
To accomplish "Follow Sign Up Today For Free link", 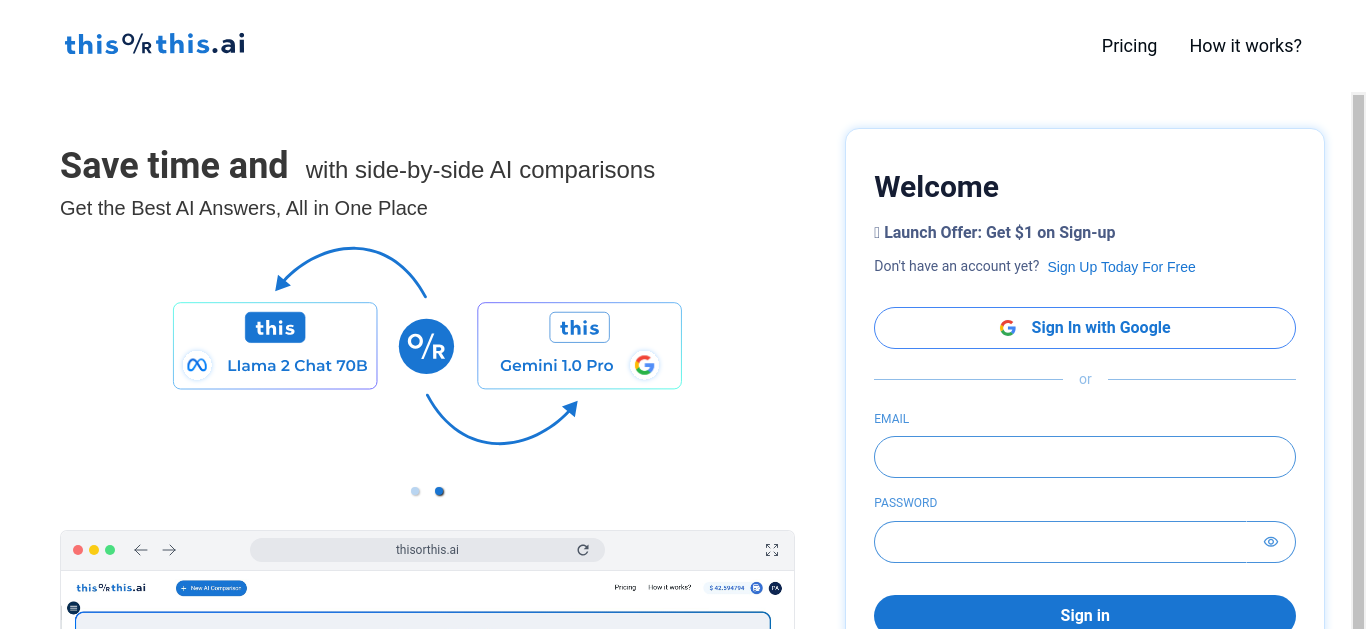I will tap(1122, 267).
